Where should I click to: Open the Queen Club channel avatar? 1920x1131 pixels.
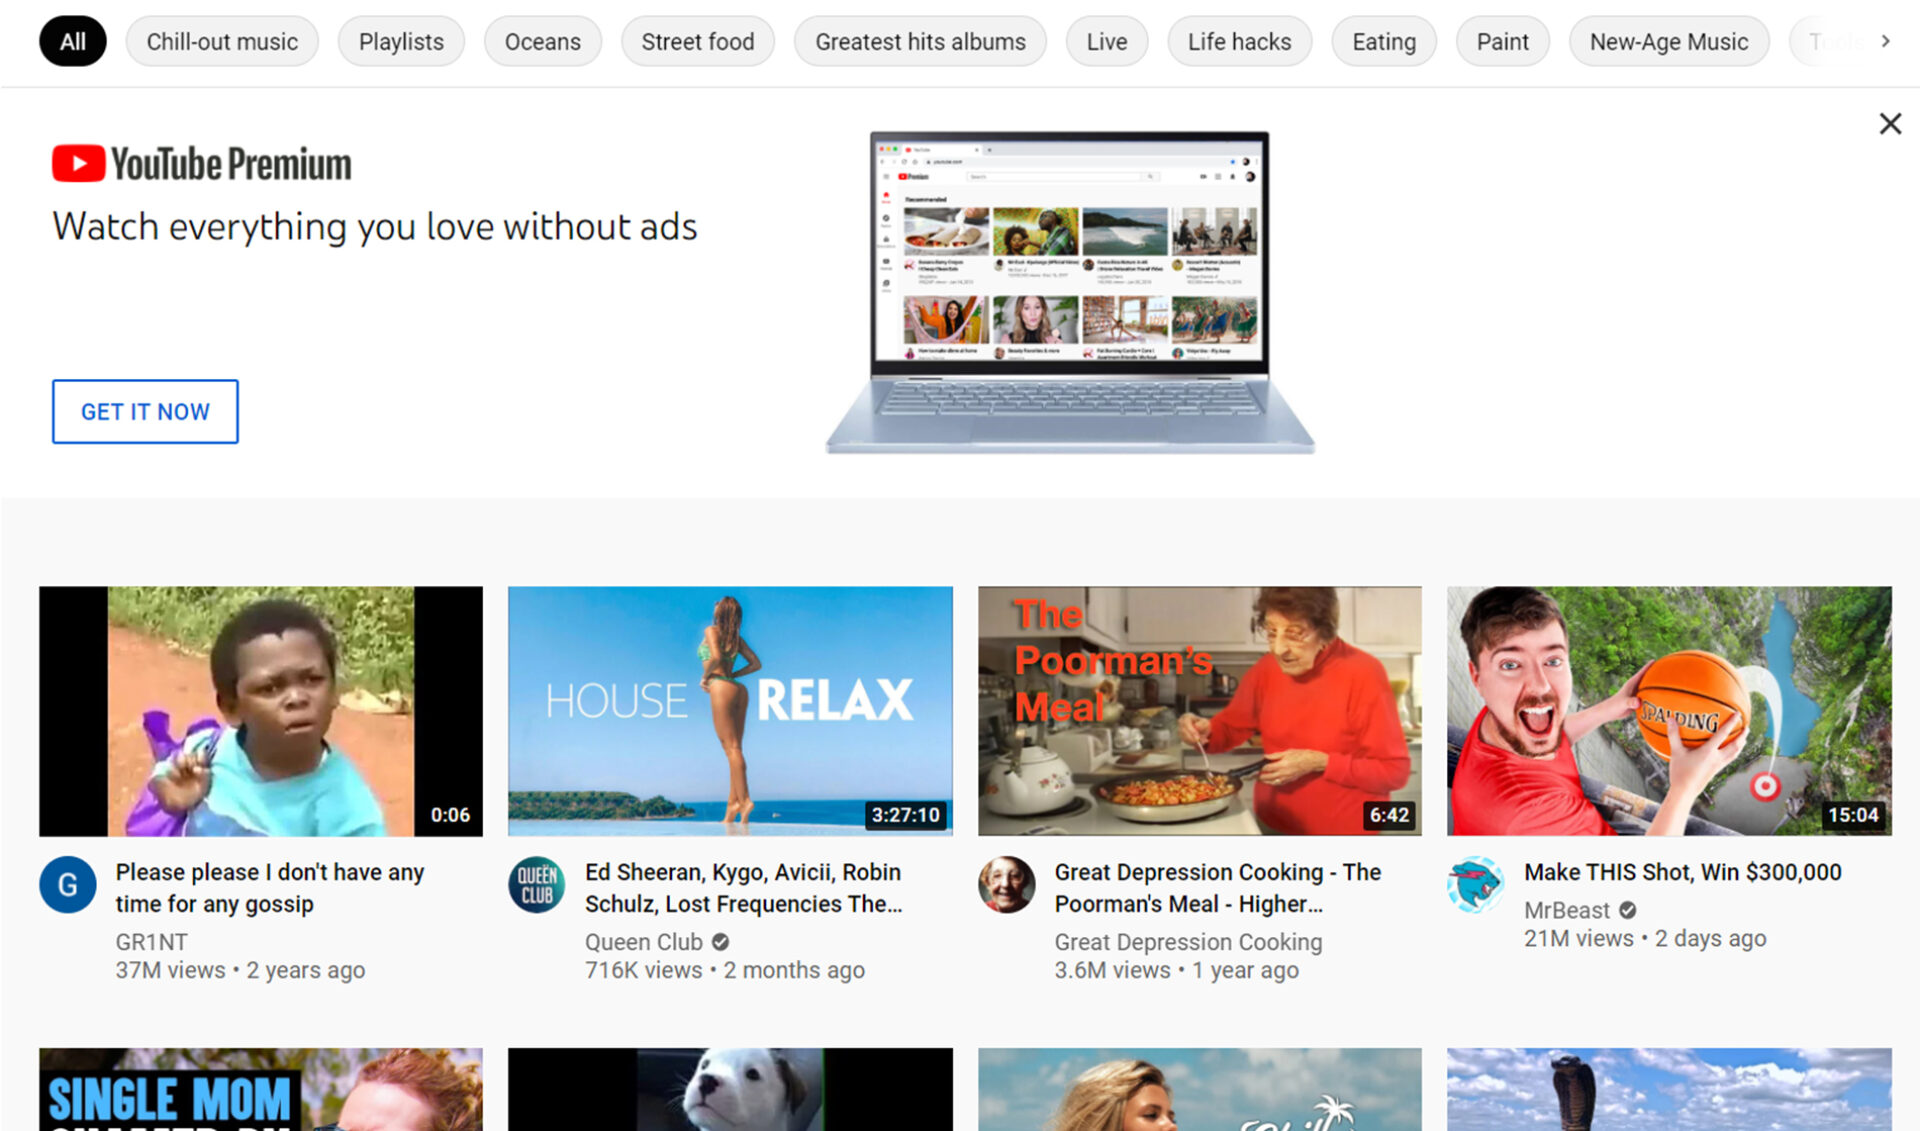pyautogui.click(x=537, y=884)
